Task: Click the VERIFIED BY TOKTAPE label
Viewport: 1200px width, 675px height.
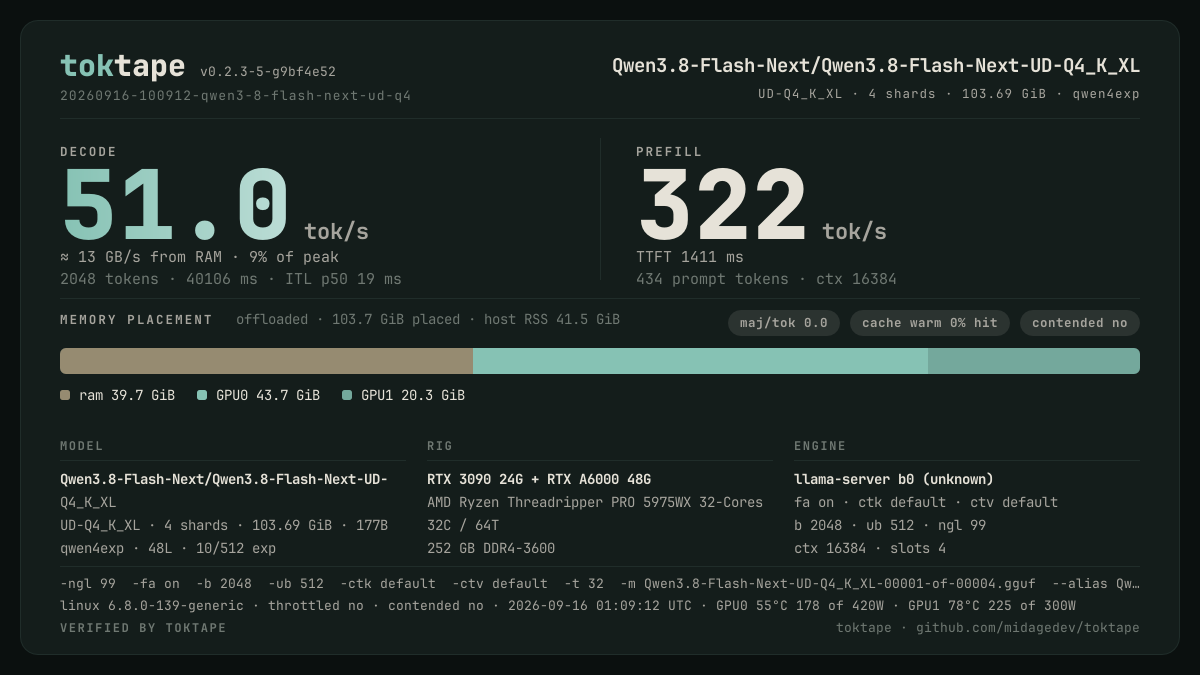Action: [x=143, y=628]
